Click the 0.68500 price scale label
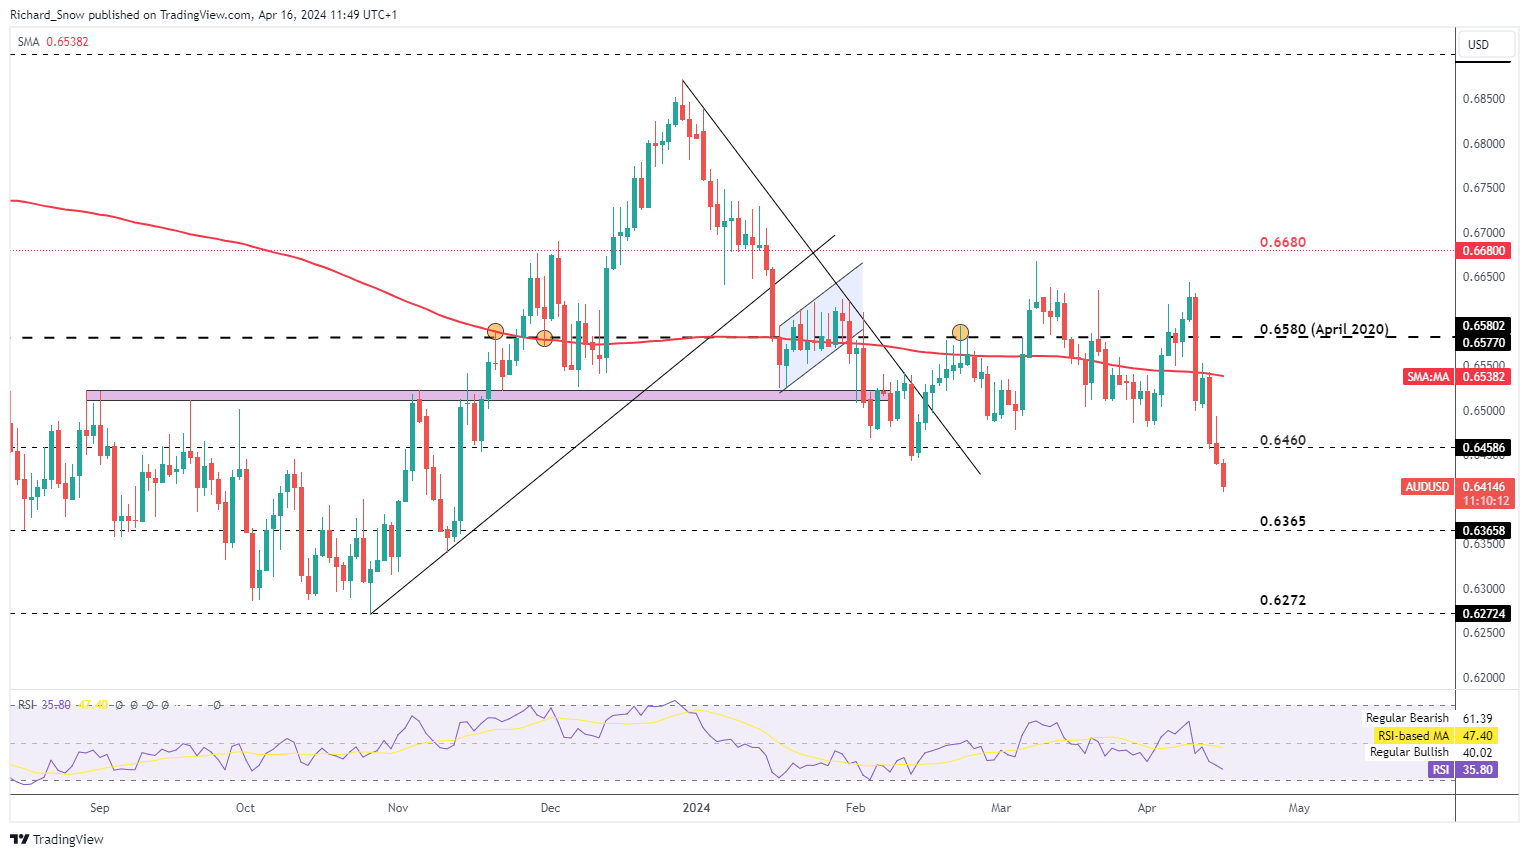This screenshot has height=857, width=1529. click(x=1483, y=99)
